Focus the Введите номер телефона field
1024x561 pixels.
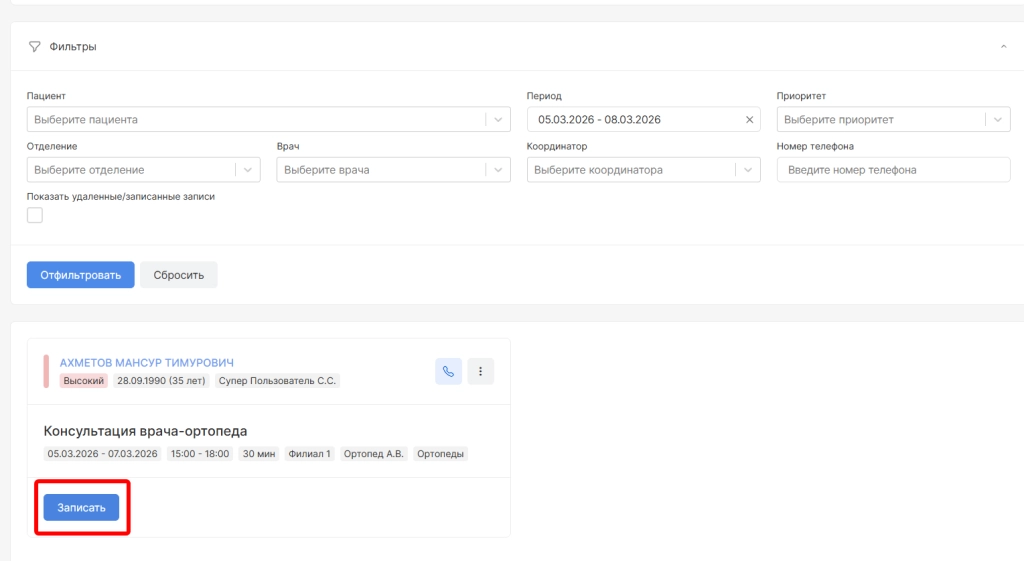click(893, 170)
